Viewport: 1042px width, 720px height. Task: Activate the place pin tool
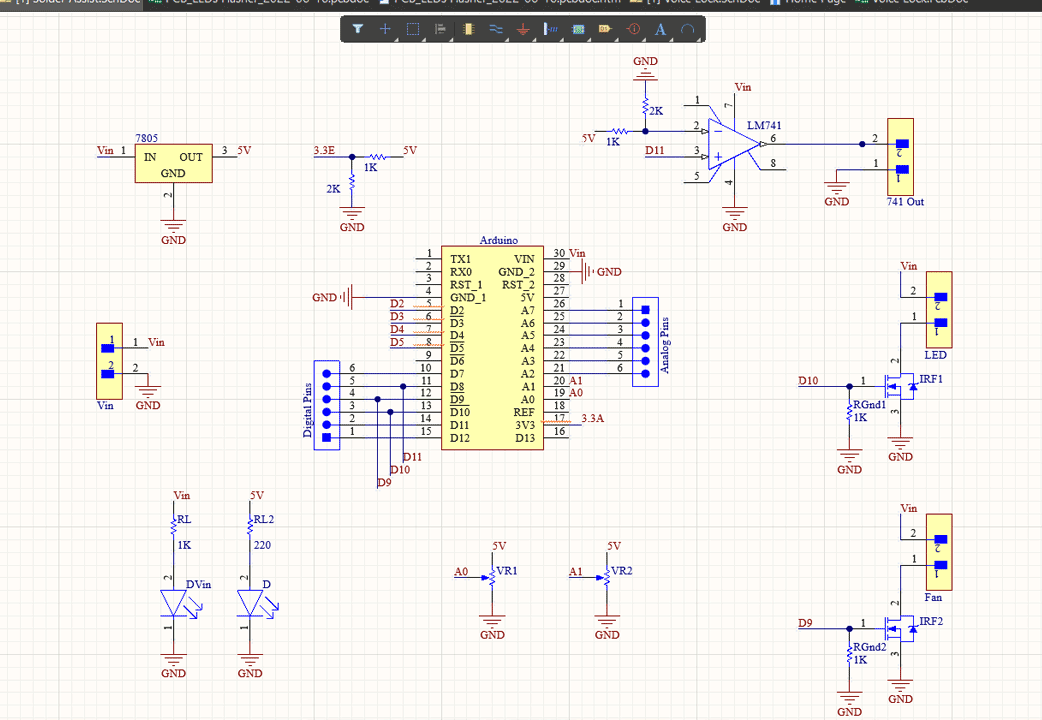pyautogui.click(x=550, y=30)
